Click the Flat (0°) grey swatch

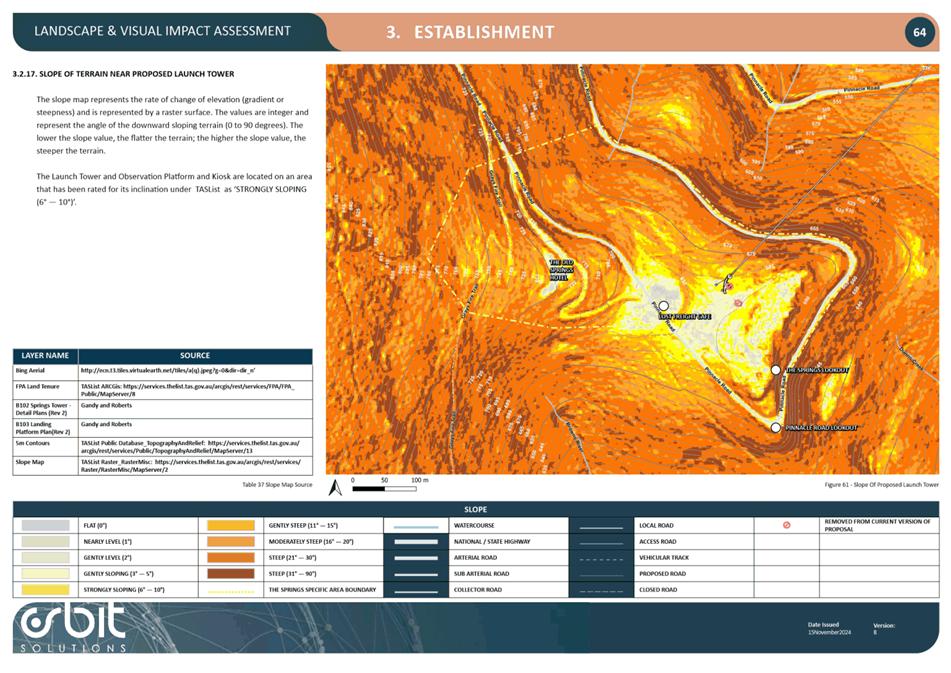[x=44, y=525]
